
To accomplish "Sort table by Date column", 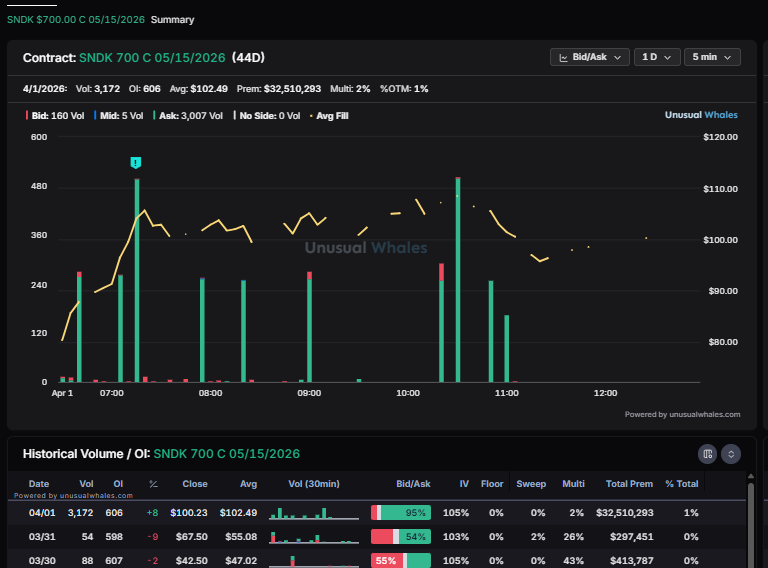I will 39,484.
